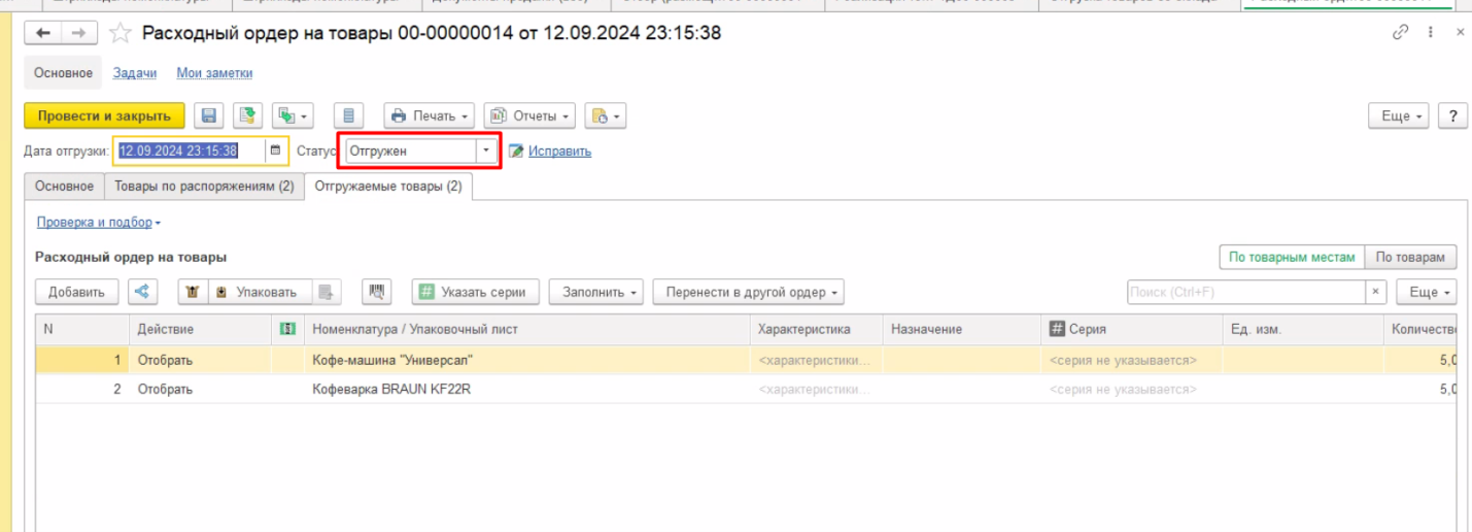1472x532 pixels.
Task: Switch view to По товарам
Action: coord(1410,257)
